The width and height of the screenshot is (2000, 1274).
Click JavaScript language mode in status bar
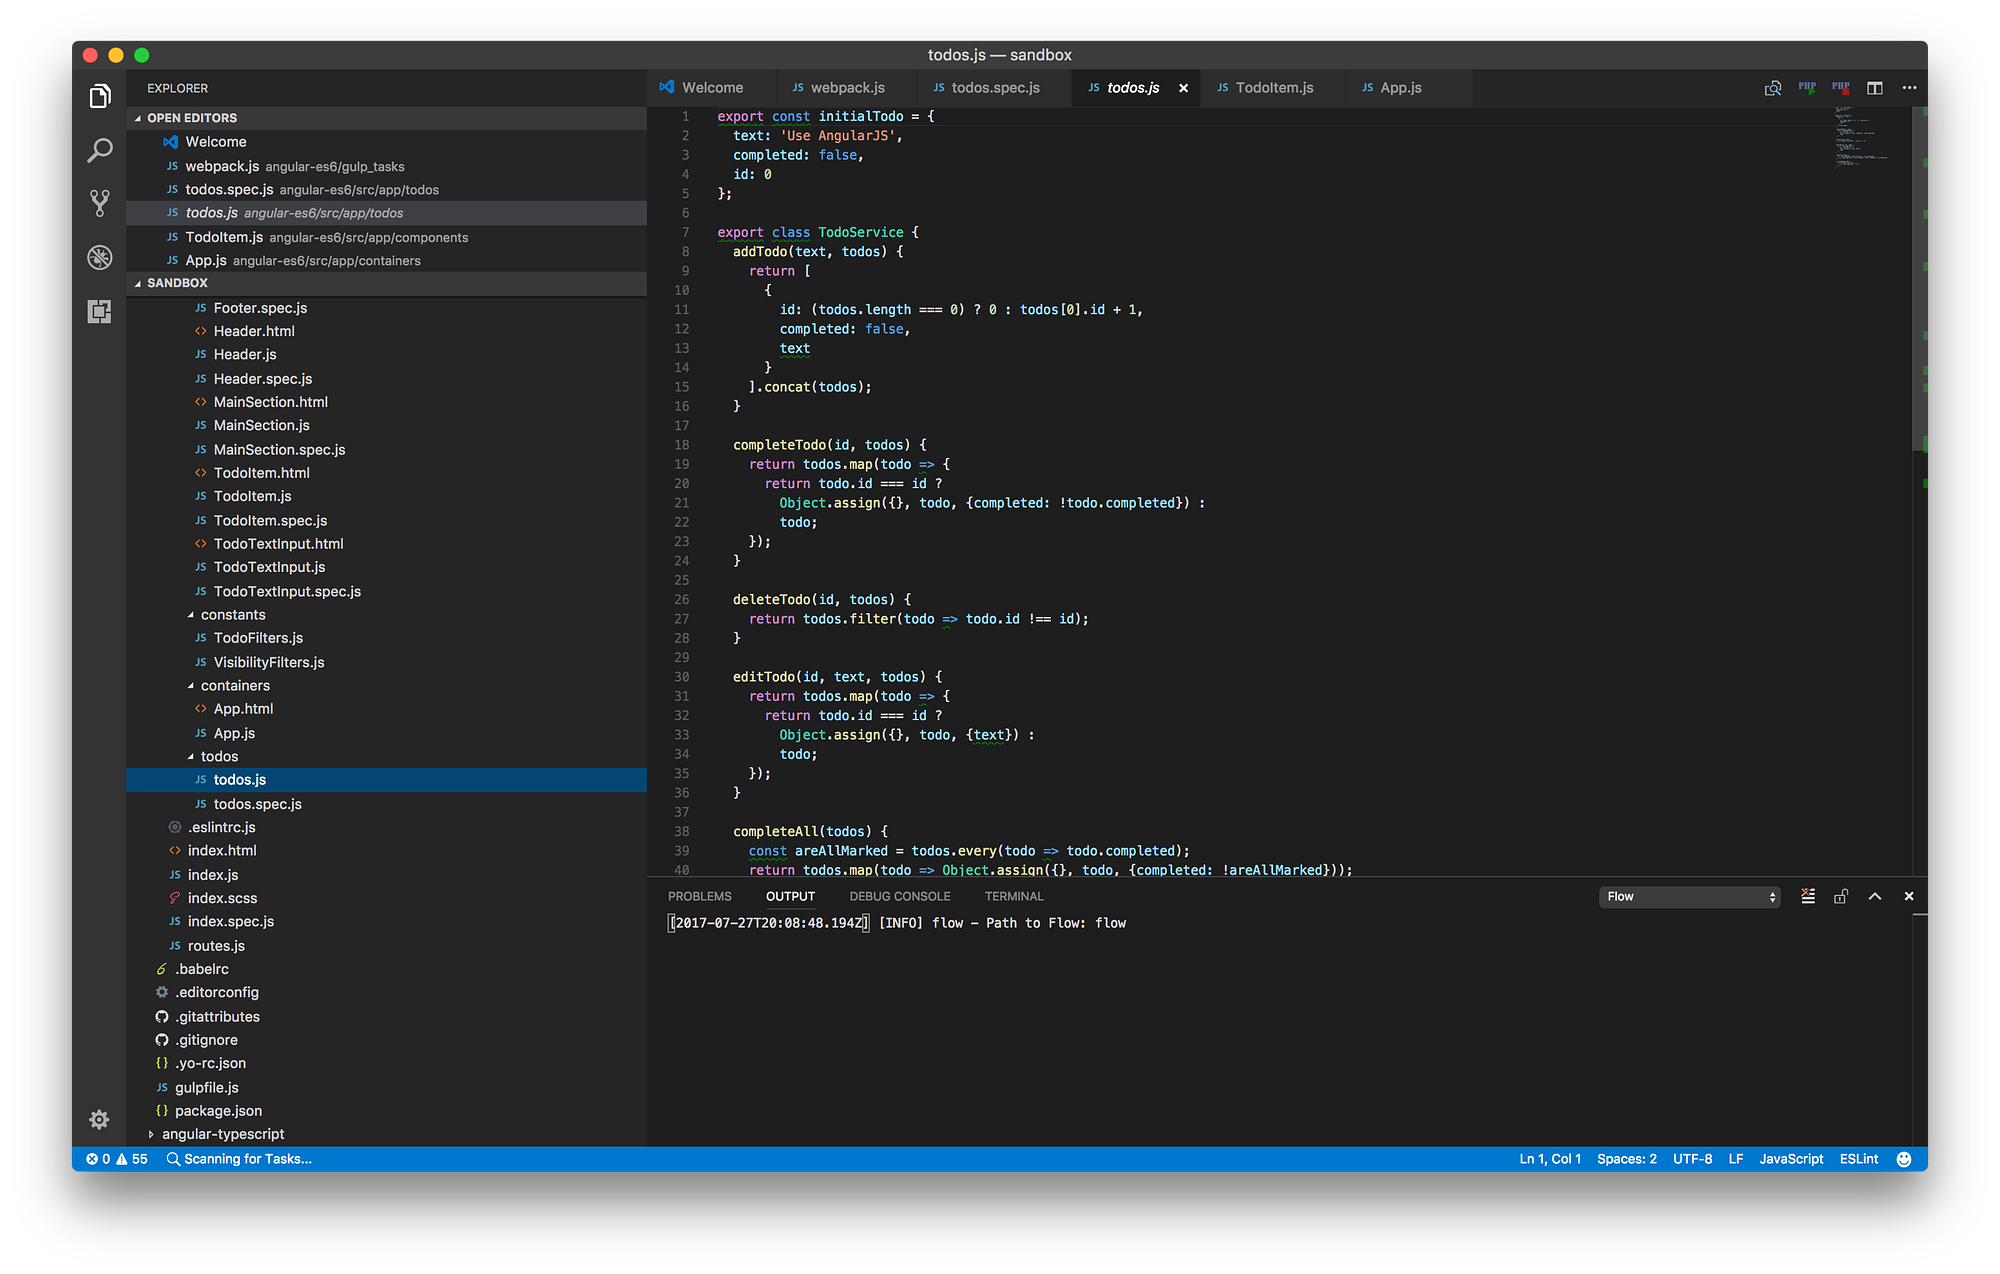pyautogui.click(x=1791, y=1159)
